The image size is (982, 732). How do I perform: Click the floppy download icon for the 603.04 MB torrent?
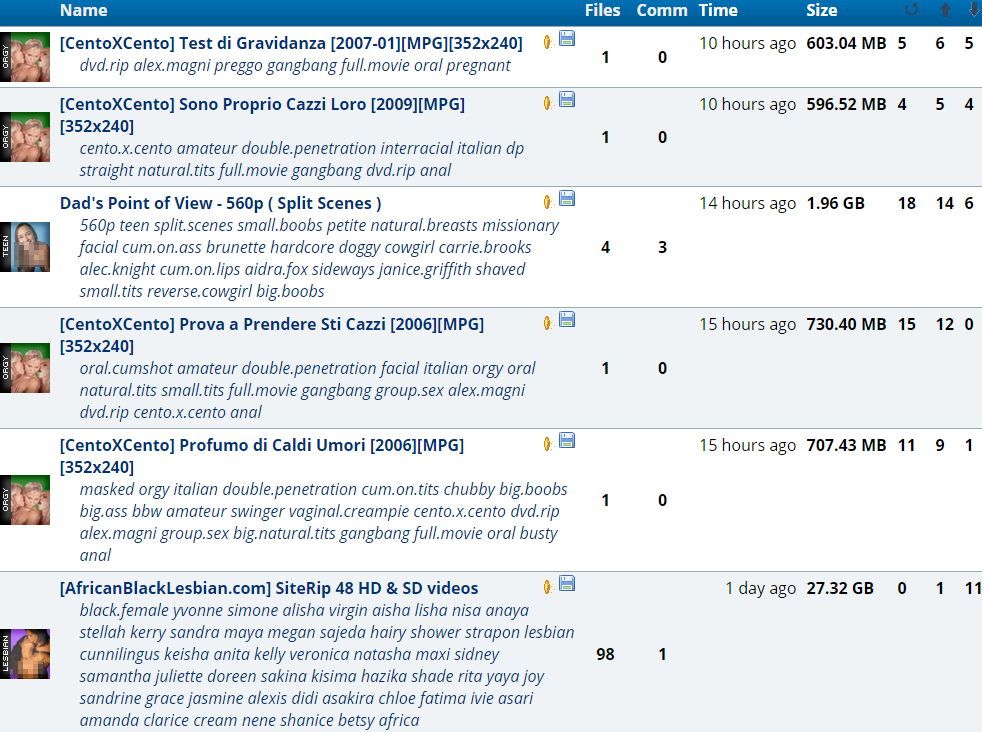tap(567, 38)
